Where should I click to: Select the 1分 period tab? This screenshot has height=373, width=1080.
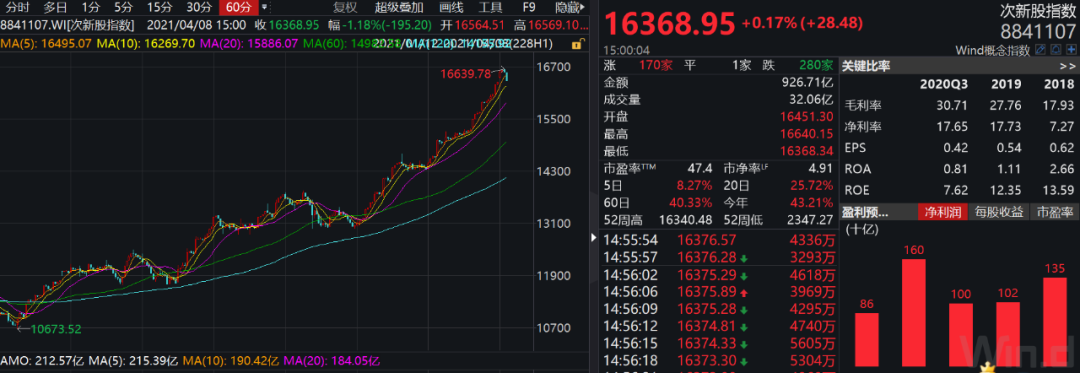point(90,8)
